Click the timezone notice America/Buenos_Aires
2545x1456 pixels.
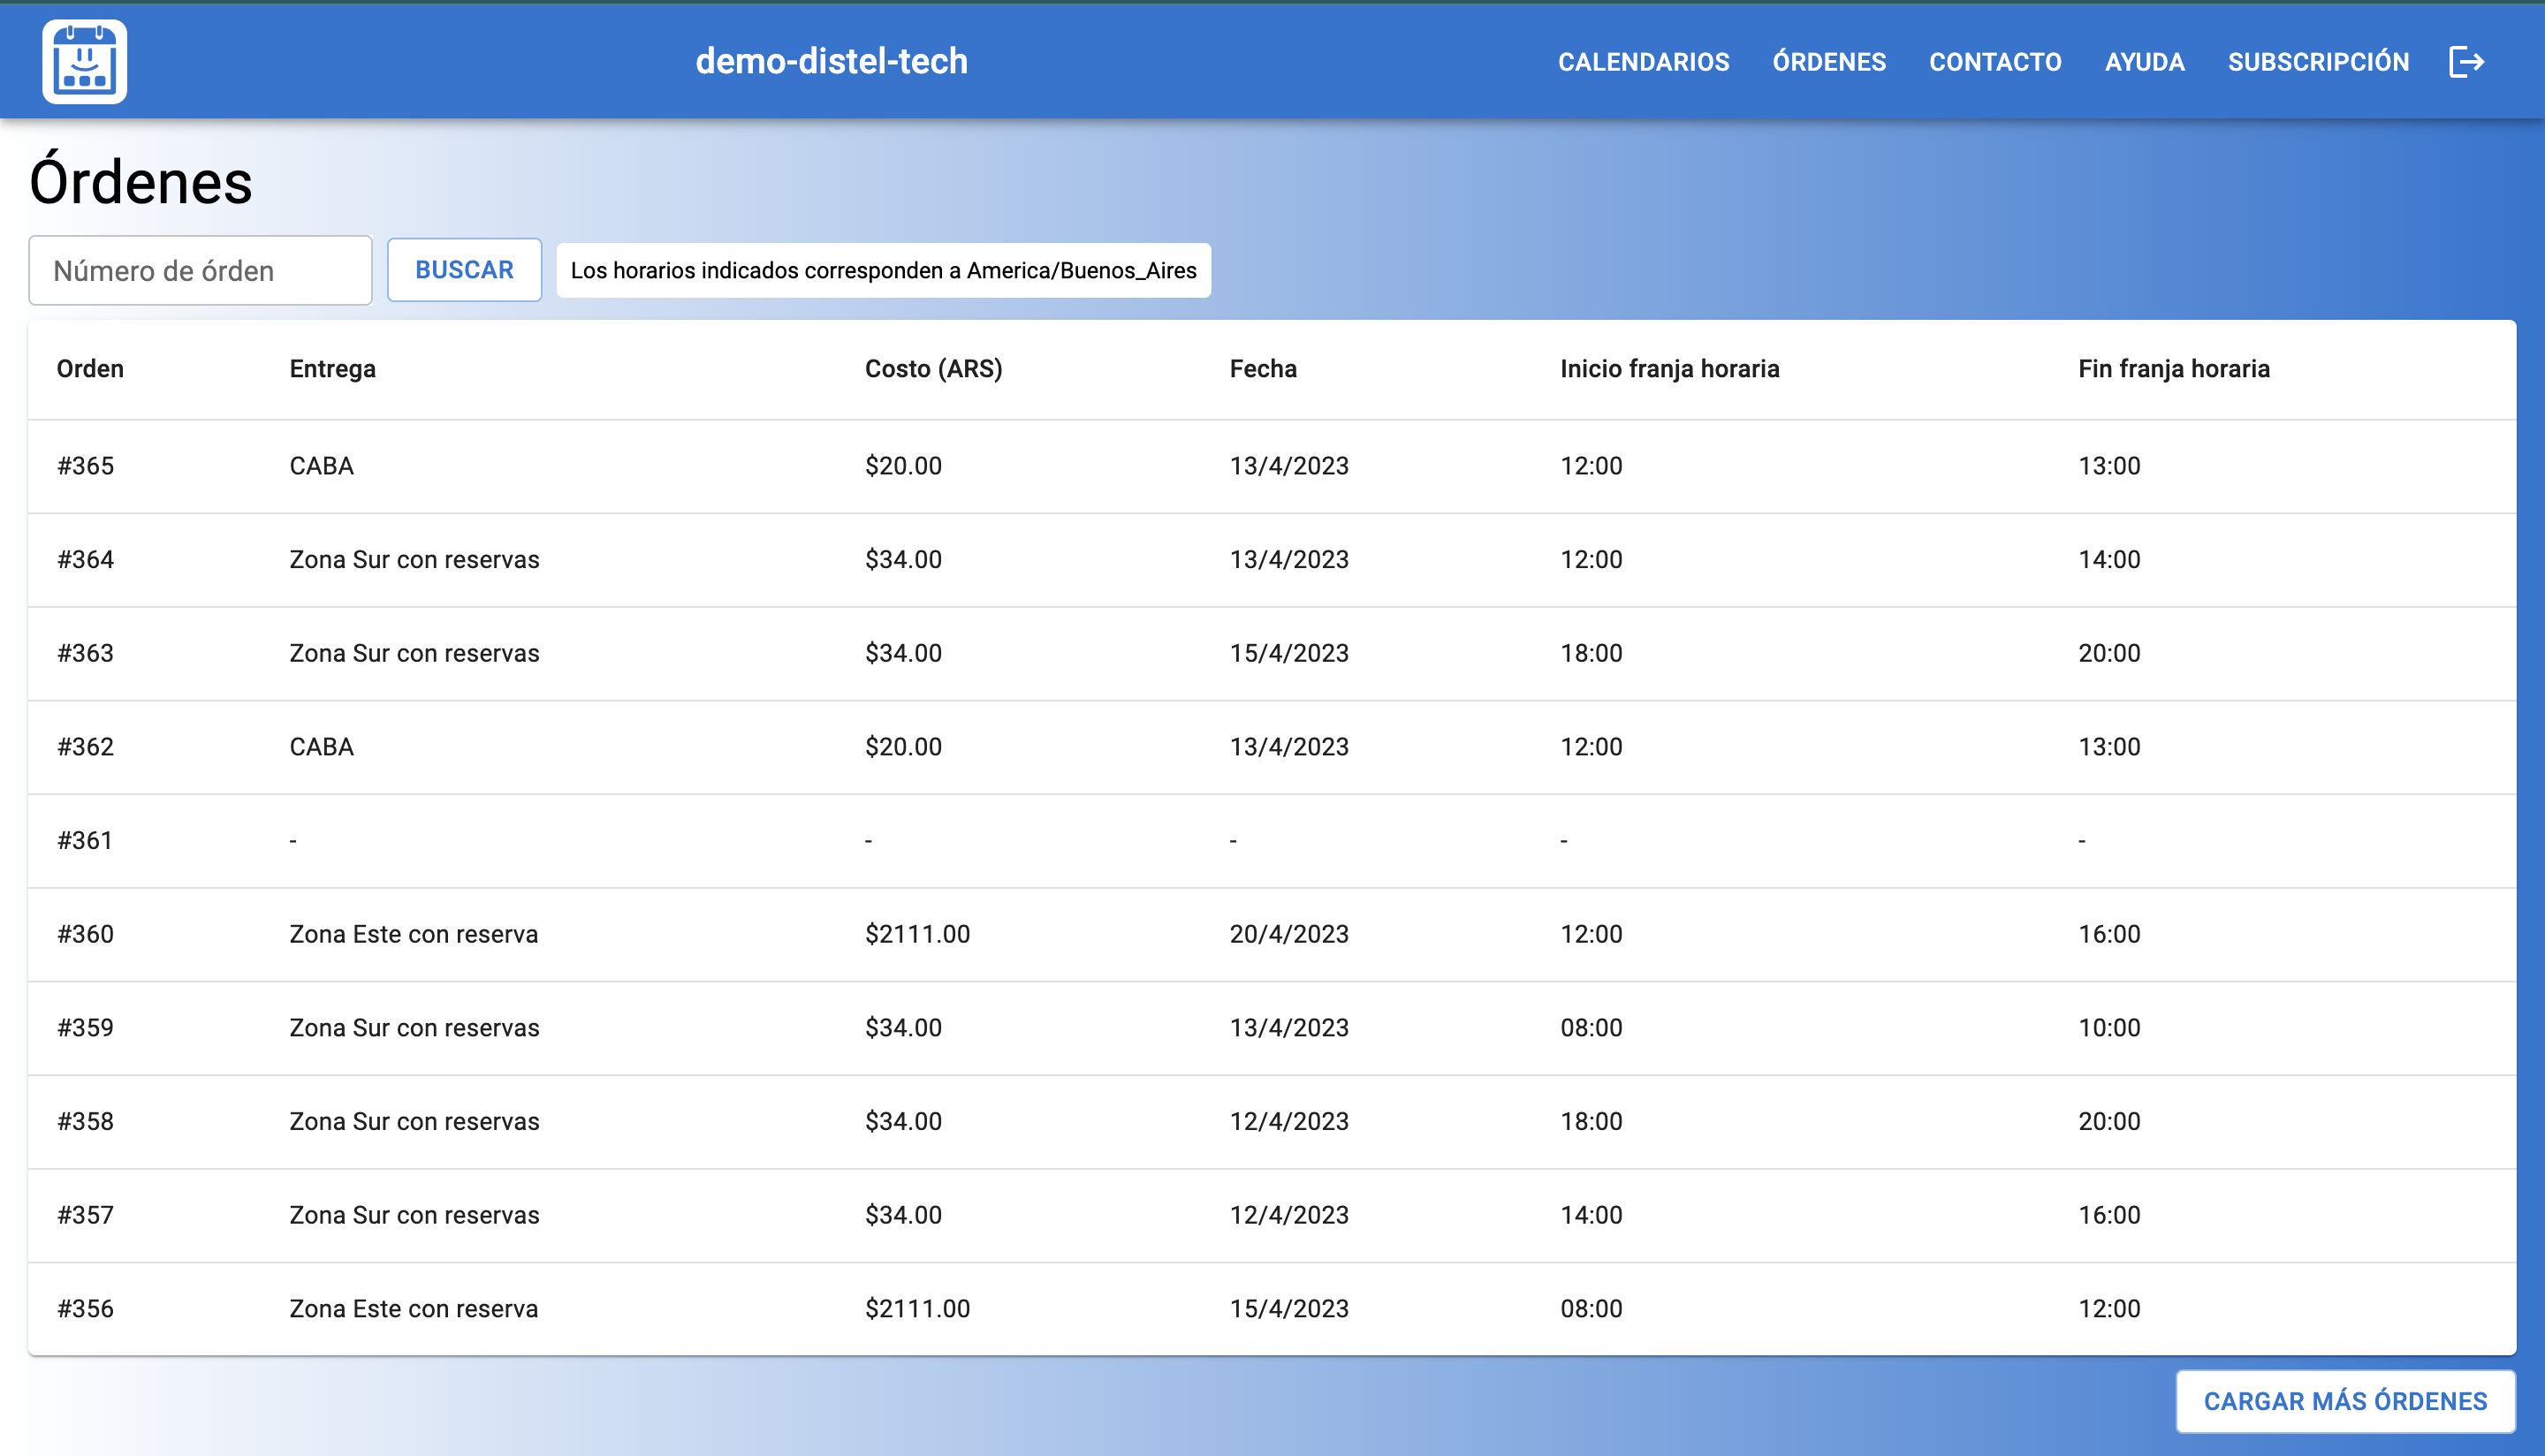click(883, 270)
